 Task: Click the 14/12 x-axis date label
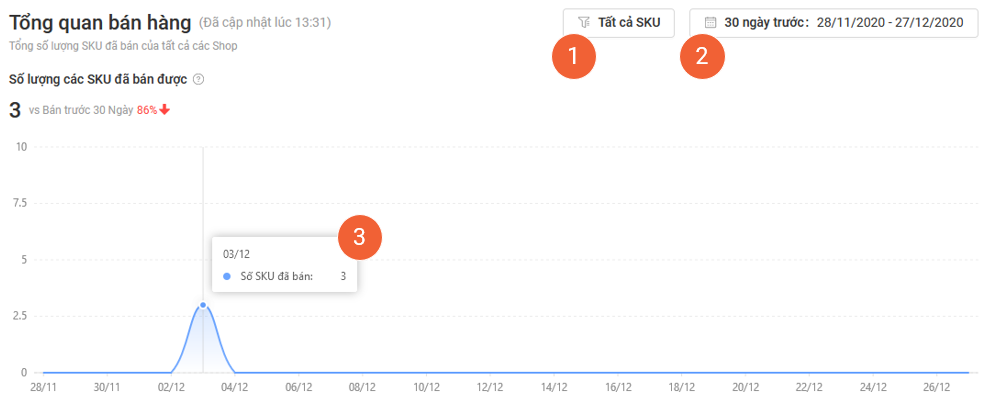click(554, 387)
